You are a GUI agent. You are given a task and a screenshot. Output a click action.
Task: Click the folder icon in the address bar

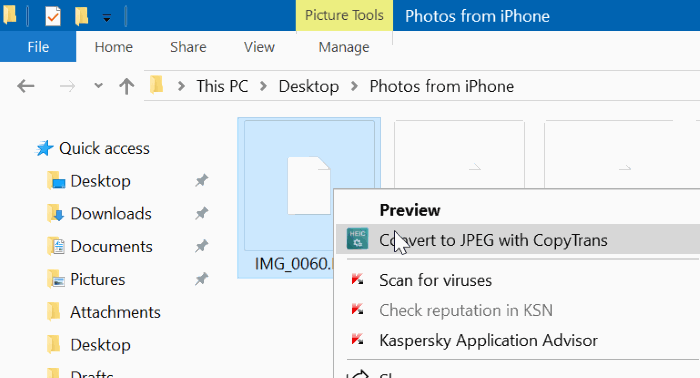[157, 85]
